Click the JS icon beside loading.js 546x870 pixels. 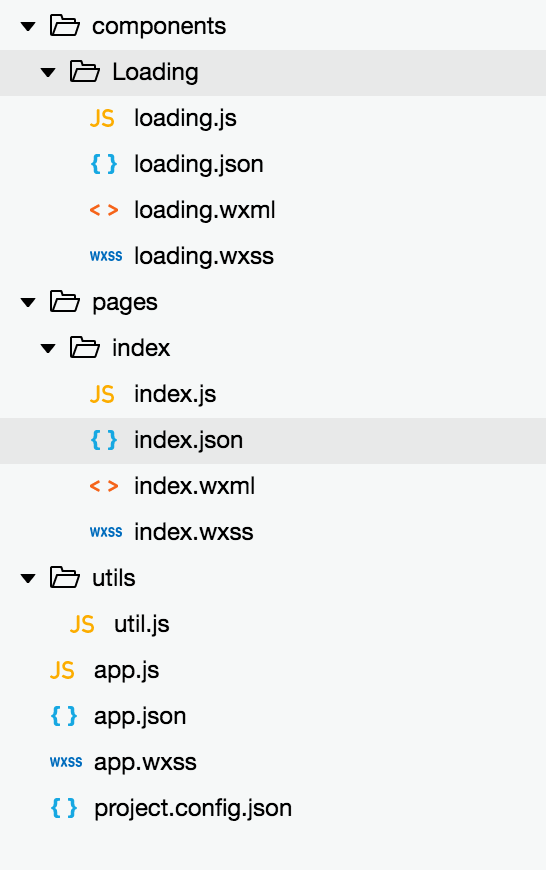click(102, 118)
